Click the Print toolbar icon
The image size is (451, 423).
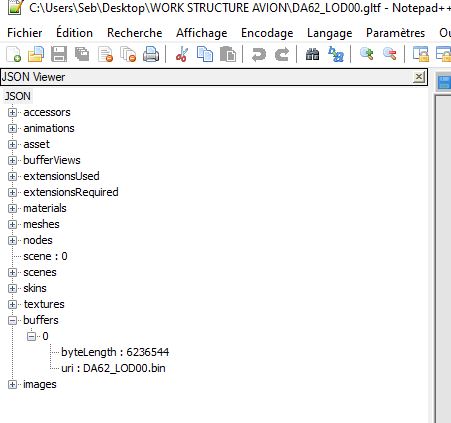pos(151,54)
